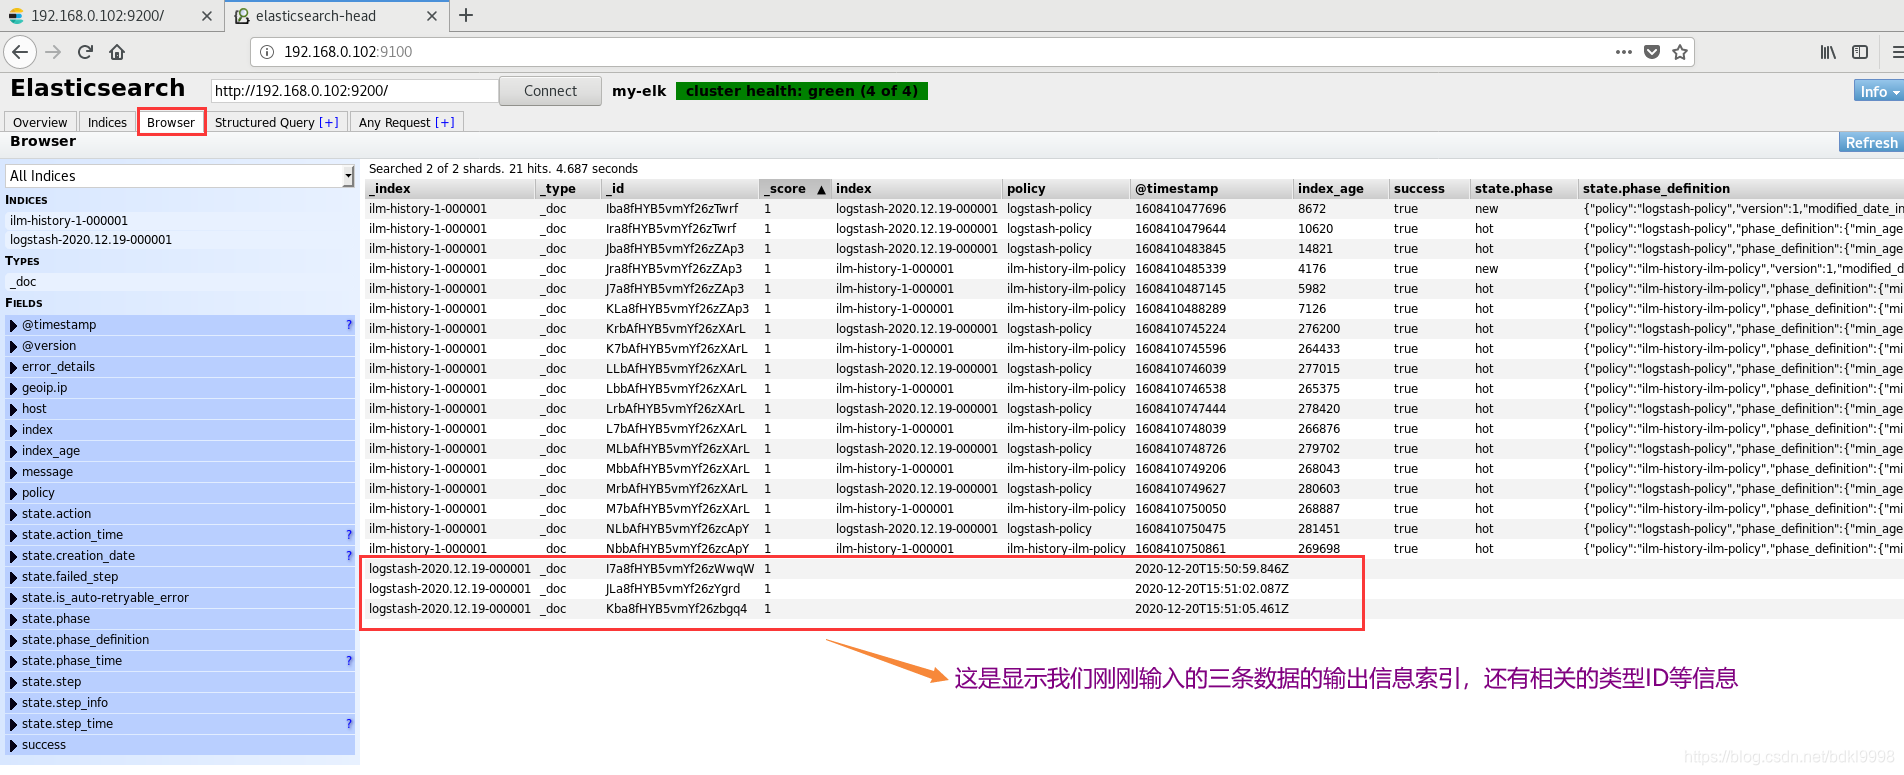The height and width of the screenshot is (775, 1904).
Task: Open the Library icon in toolbar
Action: click(x=1828, y=52)
